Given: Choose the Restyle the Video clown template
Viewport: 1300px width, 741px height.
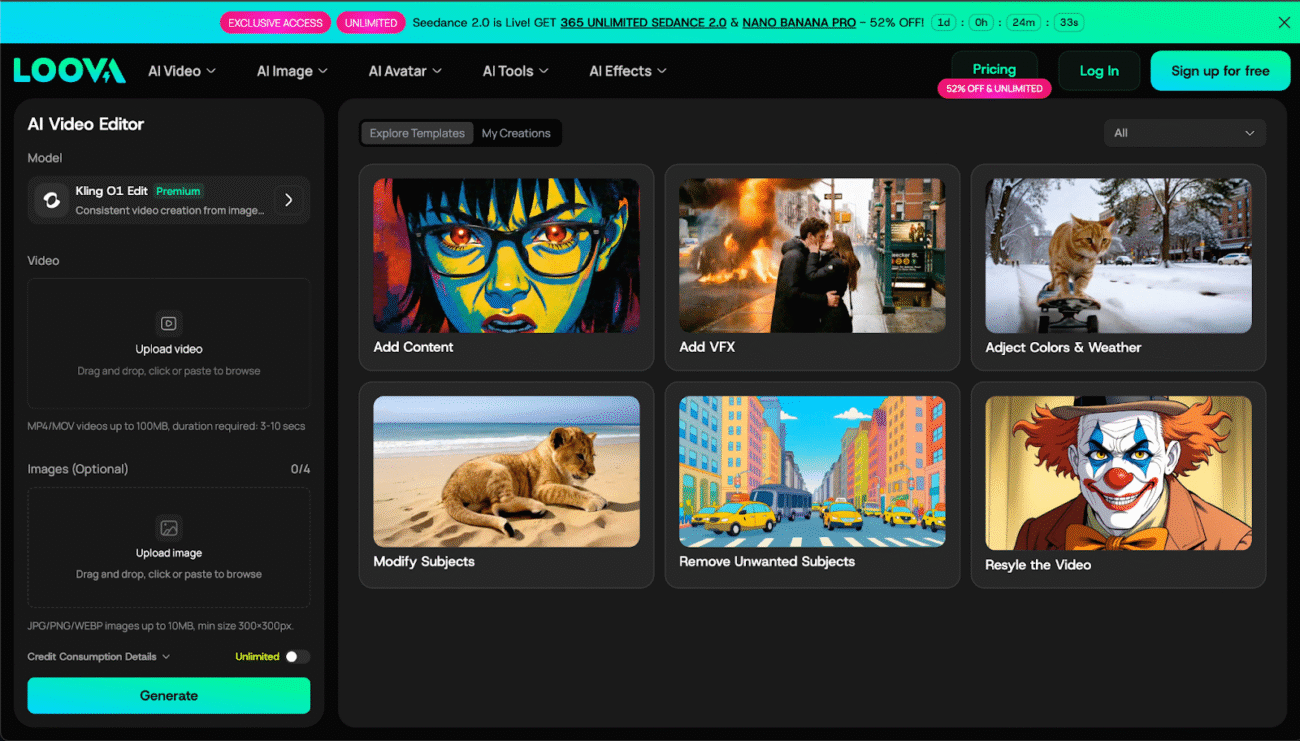Looking at the screenshot, I should click(x=1118, y=473).
